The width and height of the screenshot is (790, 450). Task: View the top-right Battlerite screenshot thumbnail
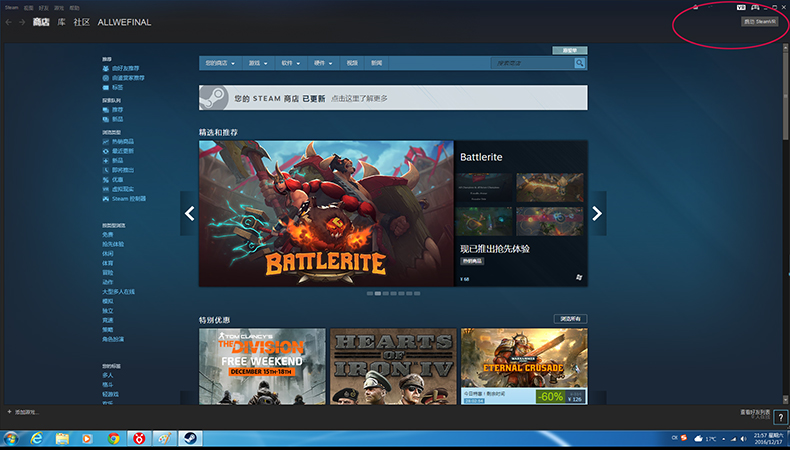550,187
